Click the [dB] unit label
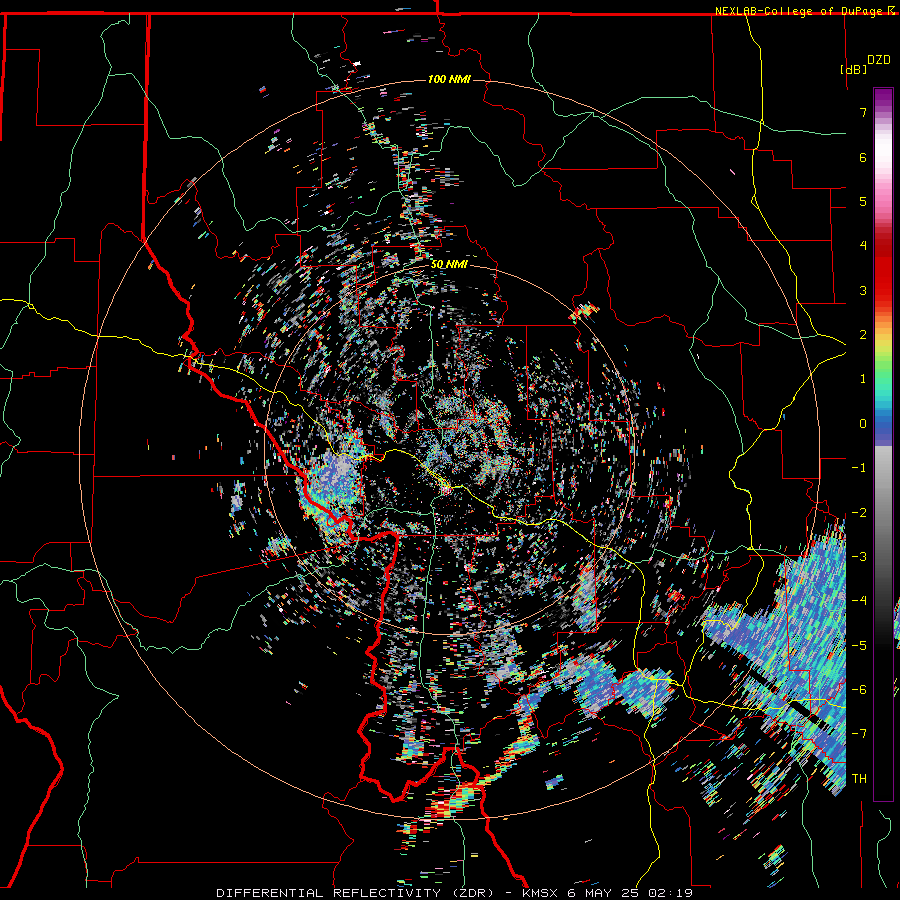The width and height of the screenshot is (900, 900). coord(853,69)
